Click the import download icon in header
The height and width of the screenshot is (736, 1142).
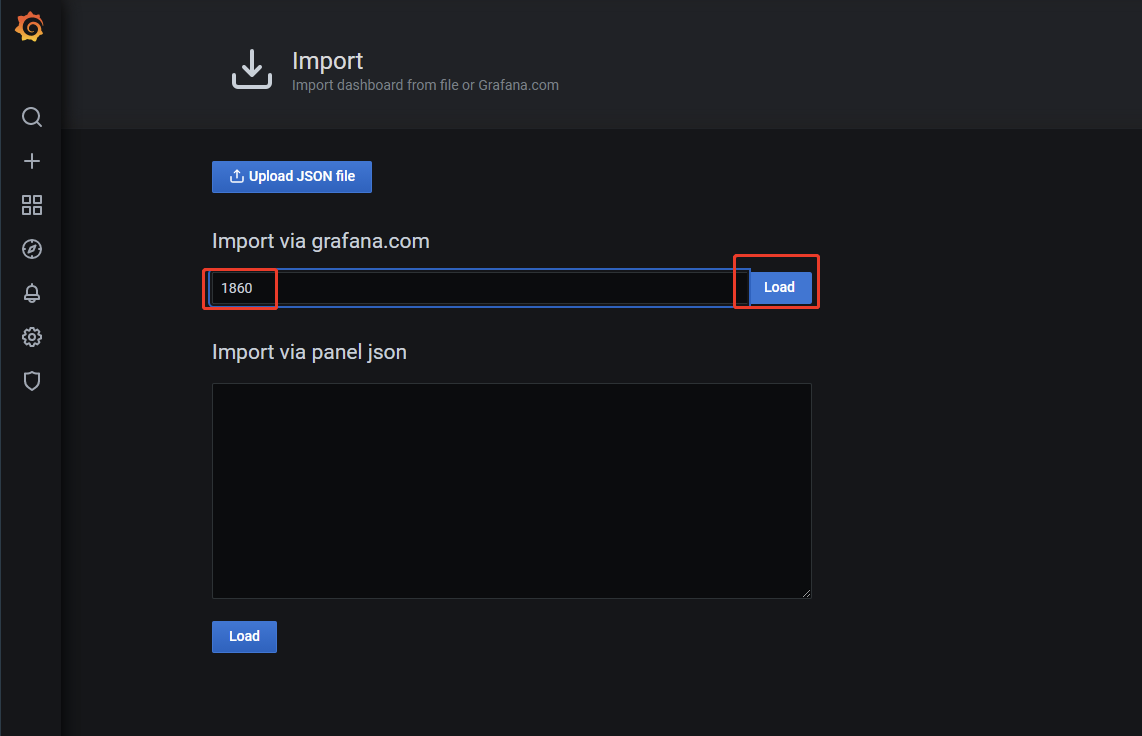coord(252,70)
